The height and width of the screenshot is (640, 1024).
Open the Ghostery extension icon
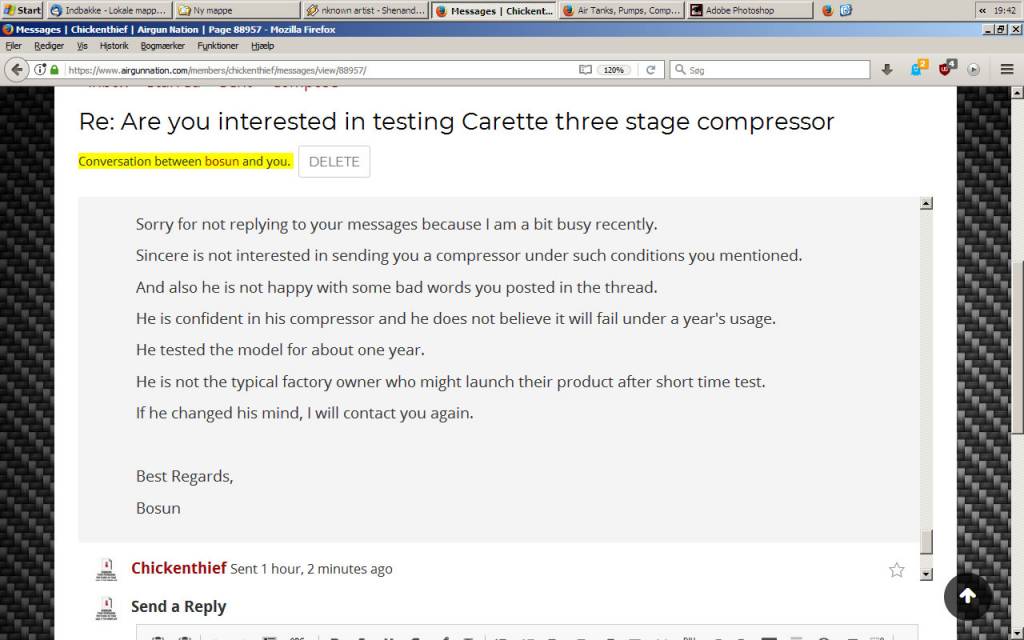(x=918, y=69)
